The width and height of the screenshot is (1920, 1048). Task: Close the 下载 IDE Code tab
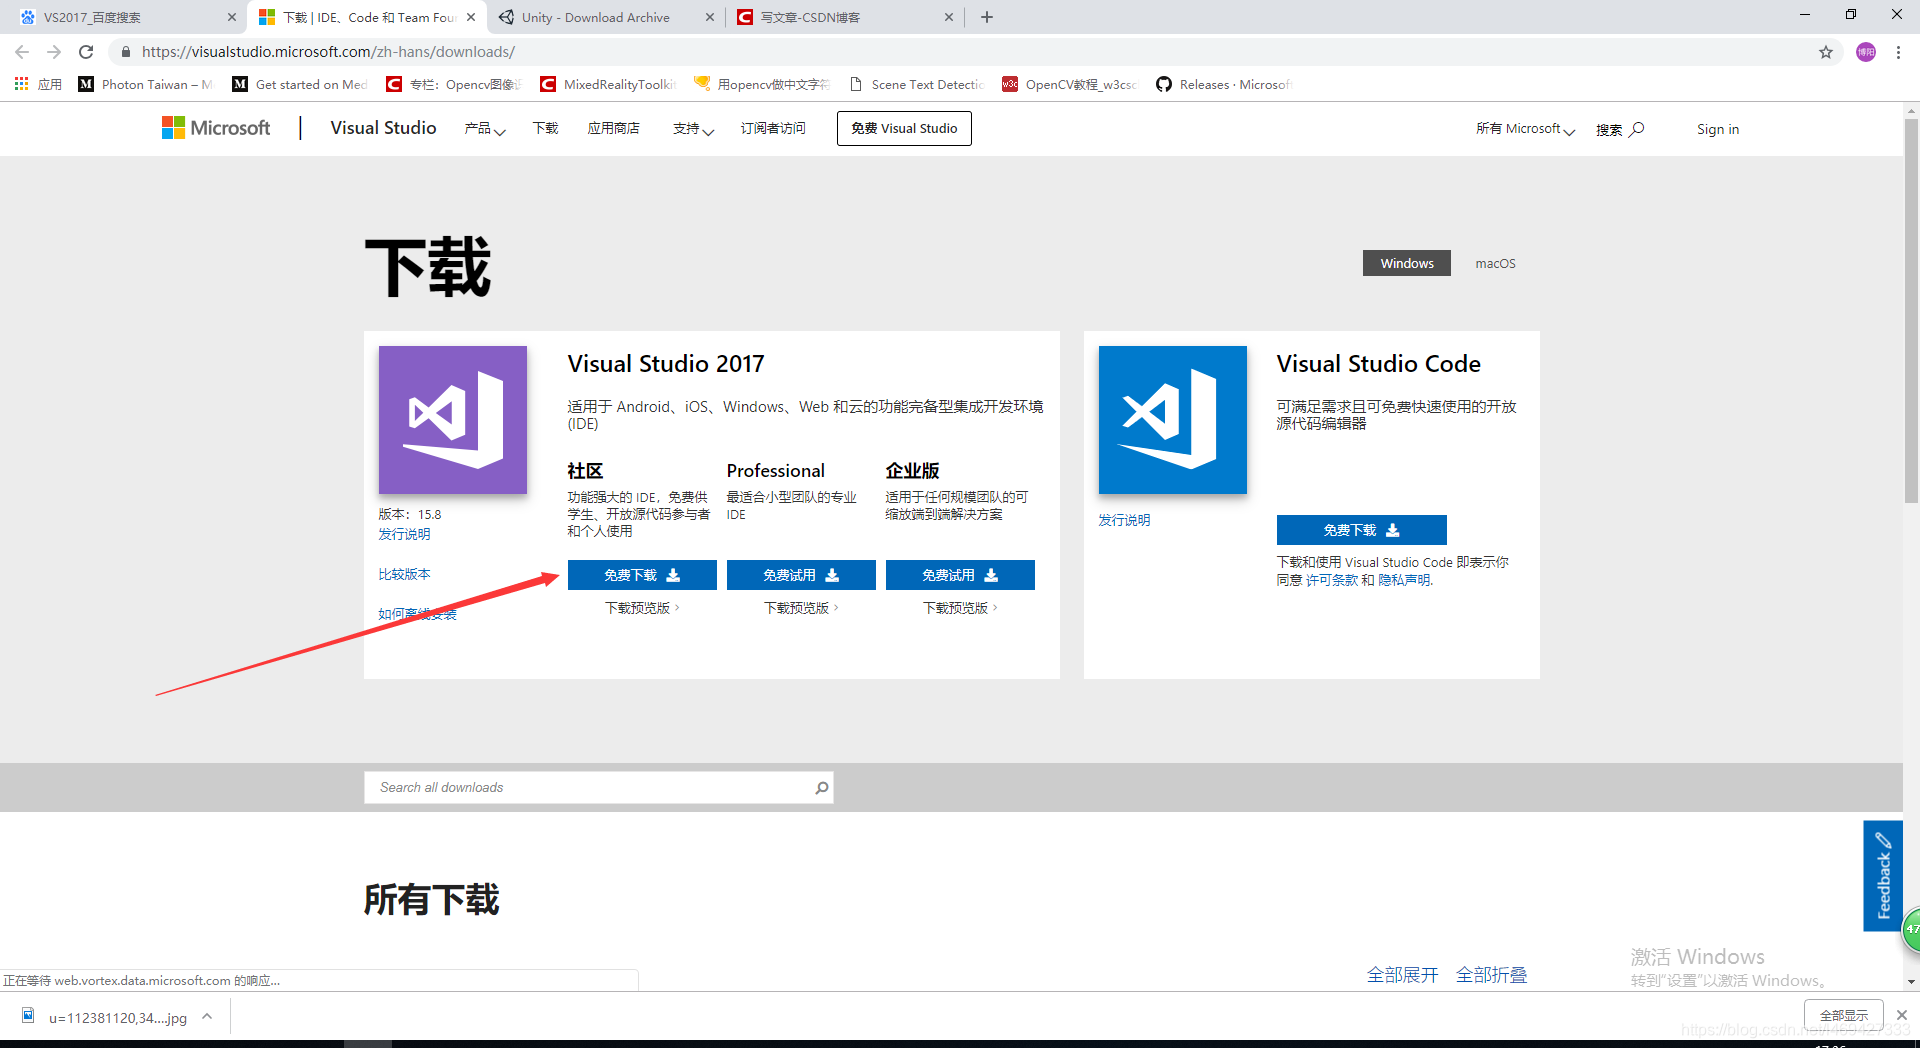[471, 17]
